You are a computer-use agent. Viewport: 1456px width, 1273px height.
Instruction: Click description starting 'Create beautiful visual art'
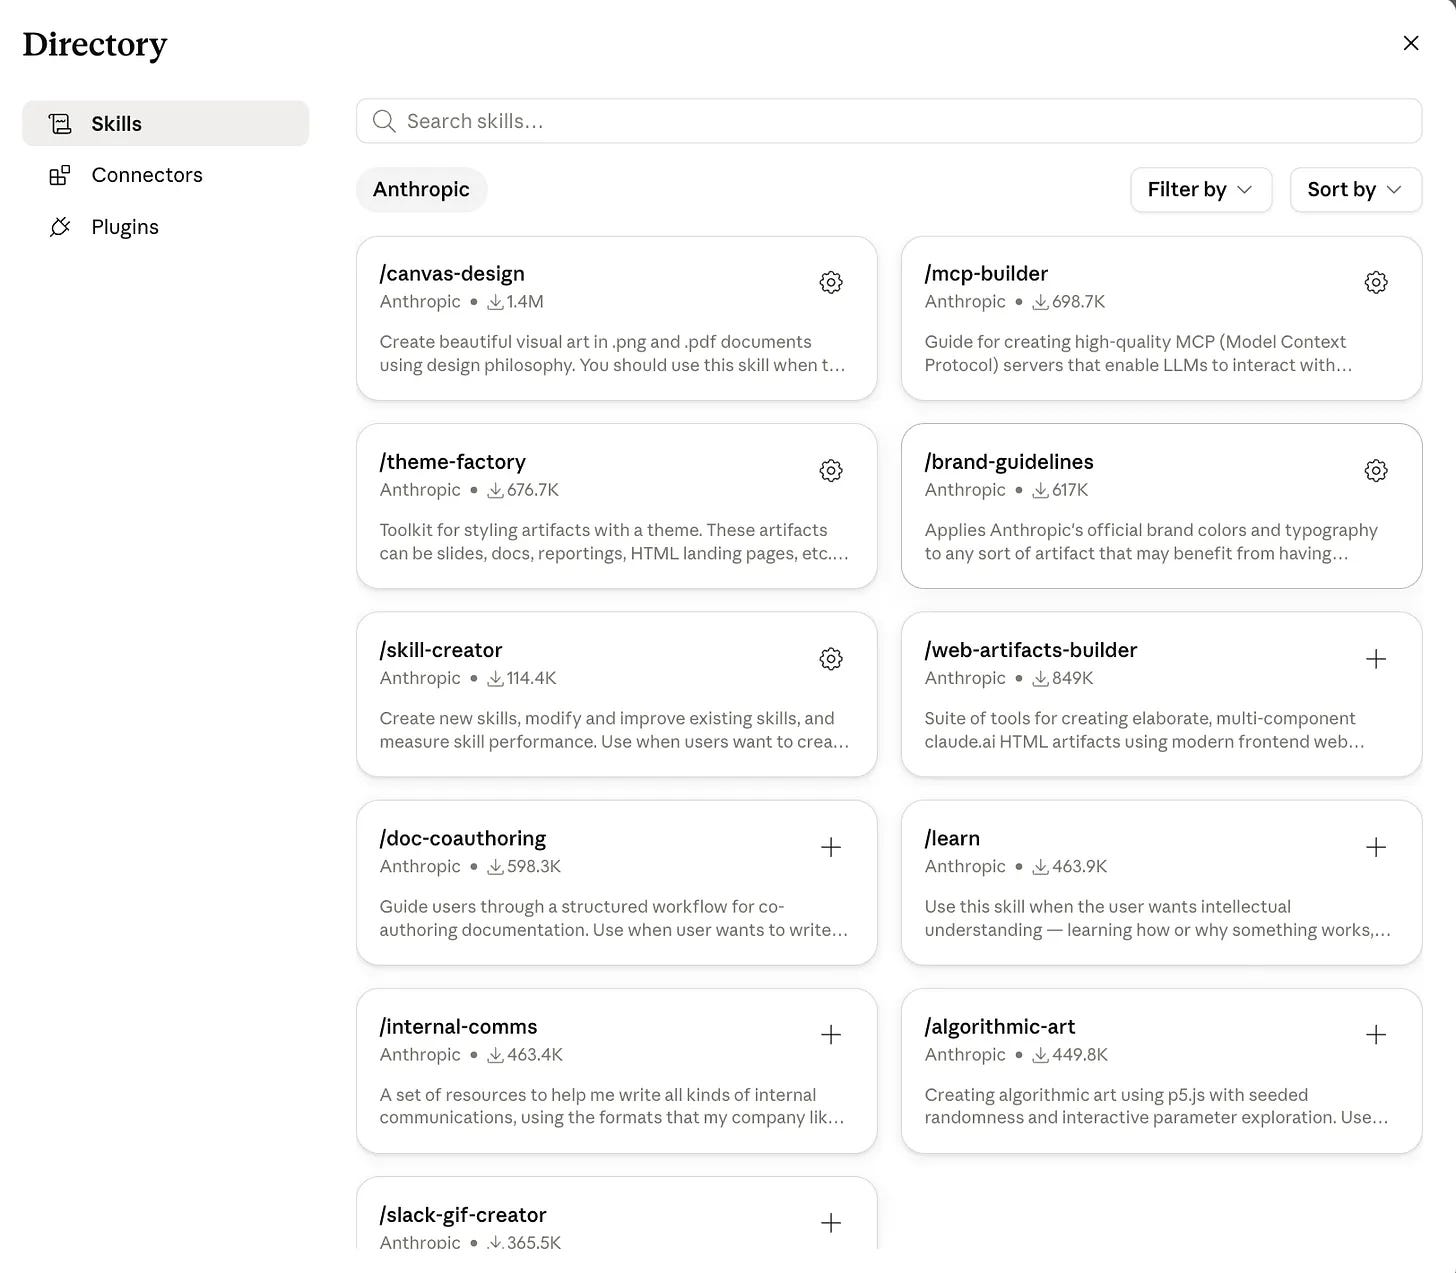[x=613, y=353]
